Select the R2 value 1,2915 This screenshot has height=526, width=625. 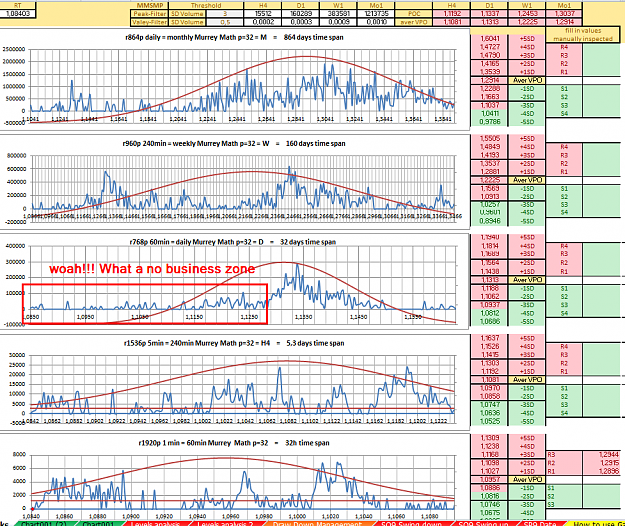pos(602,463)
